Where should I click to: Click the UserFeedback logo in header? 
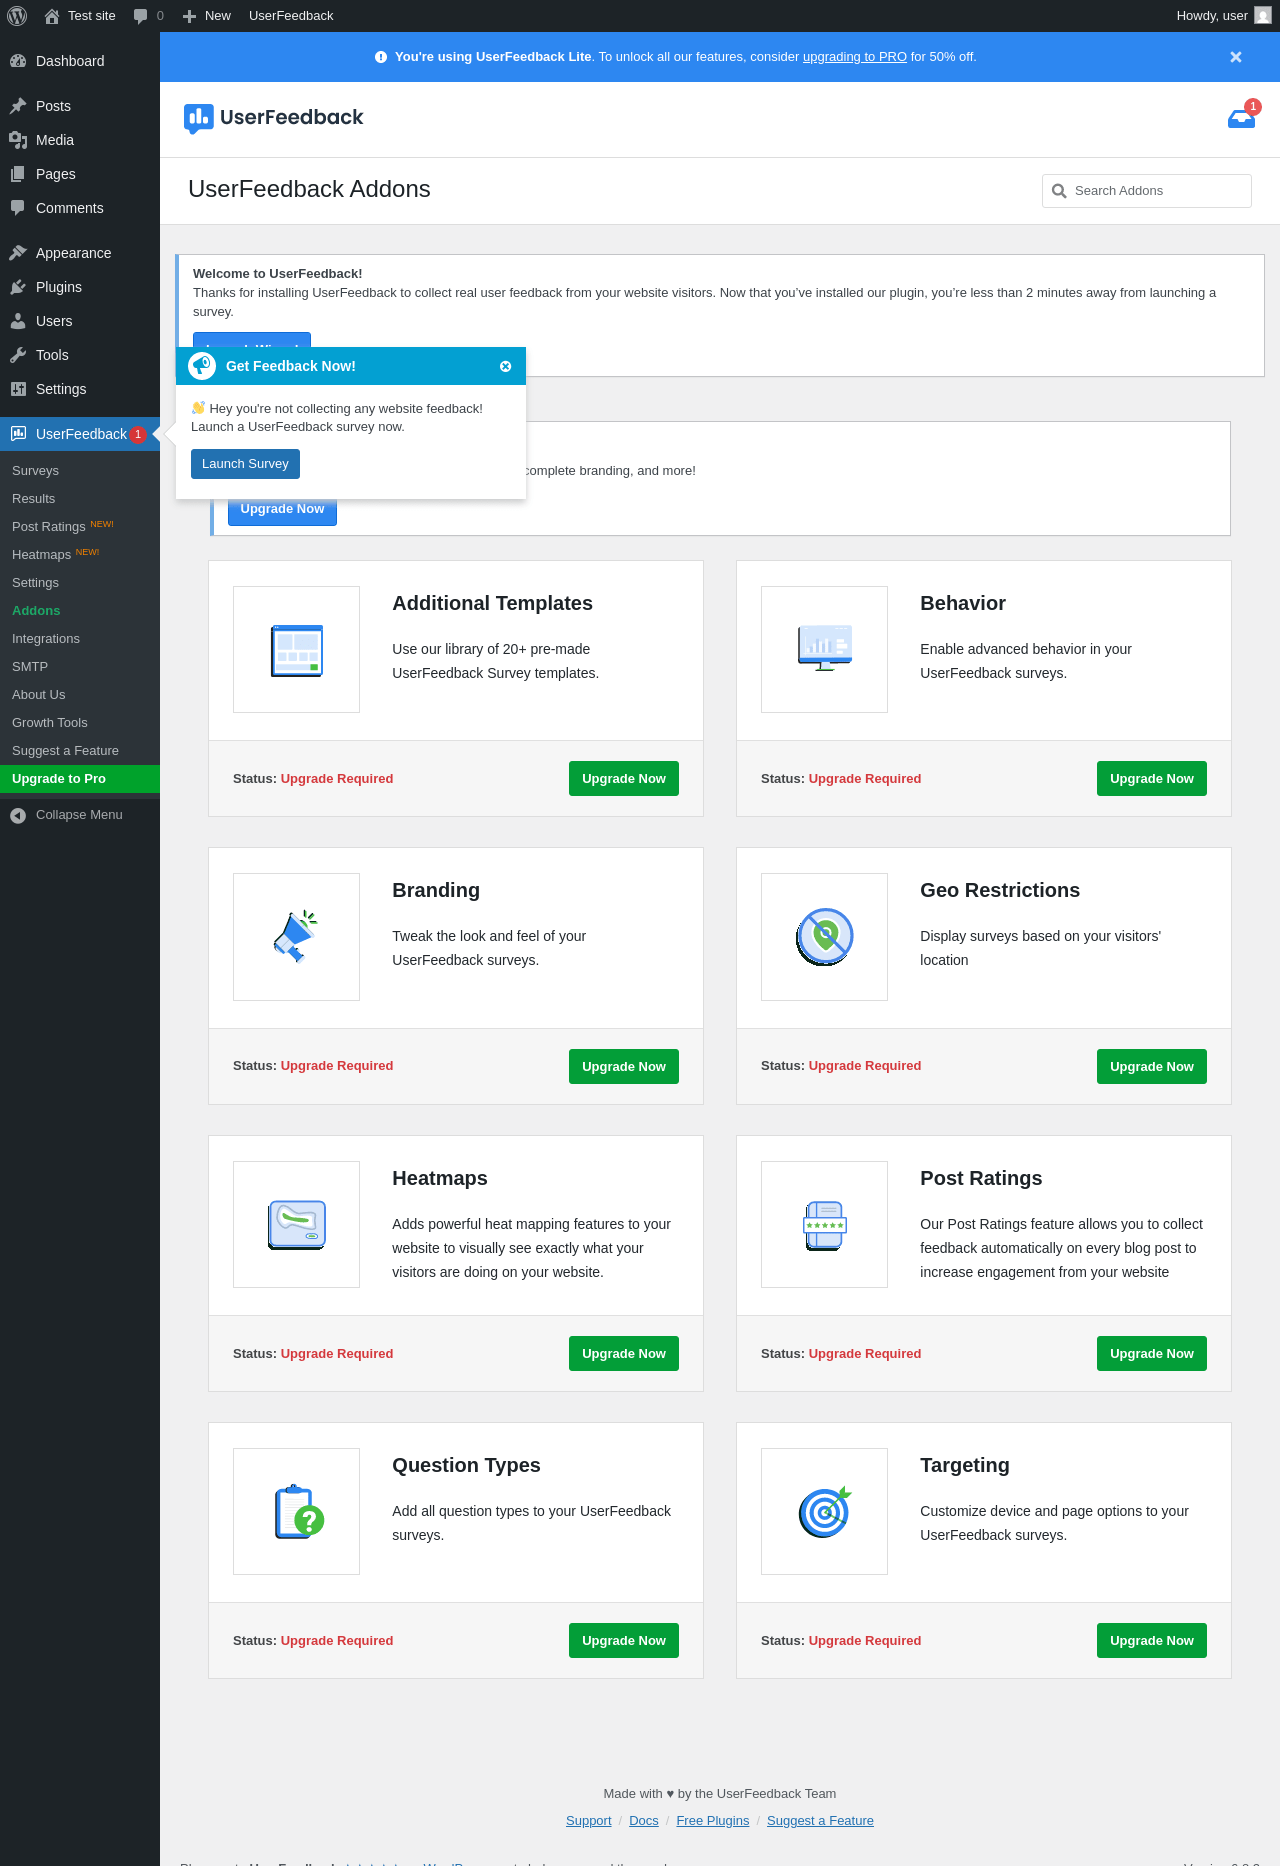274,118
